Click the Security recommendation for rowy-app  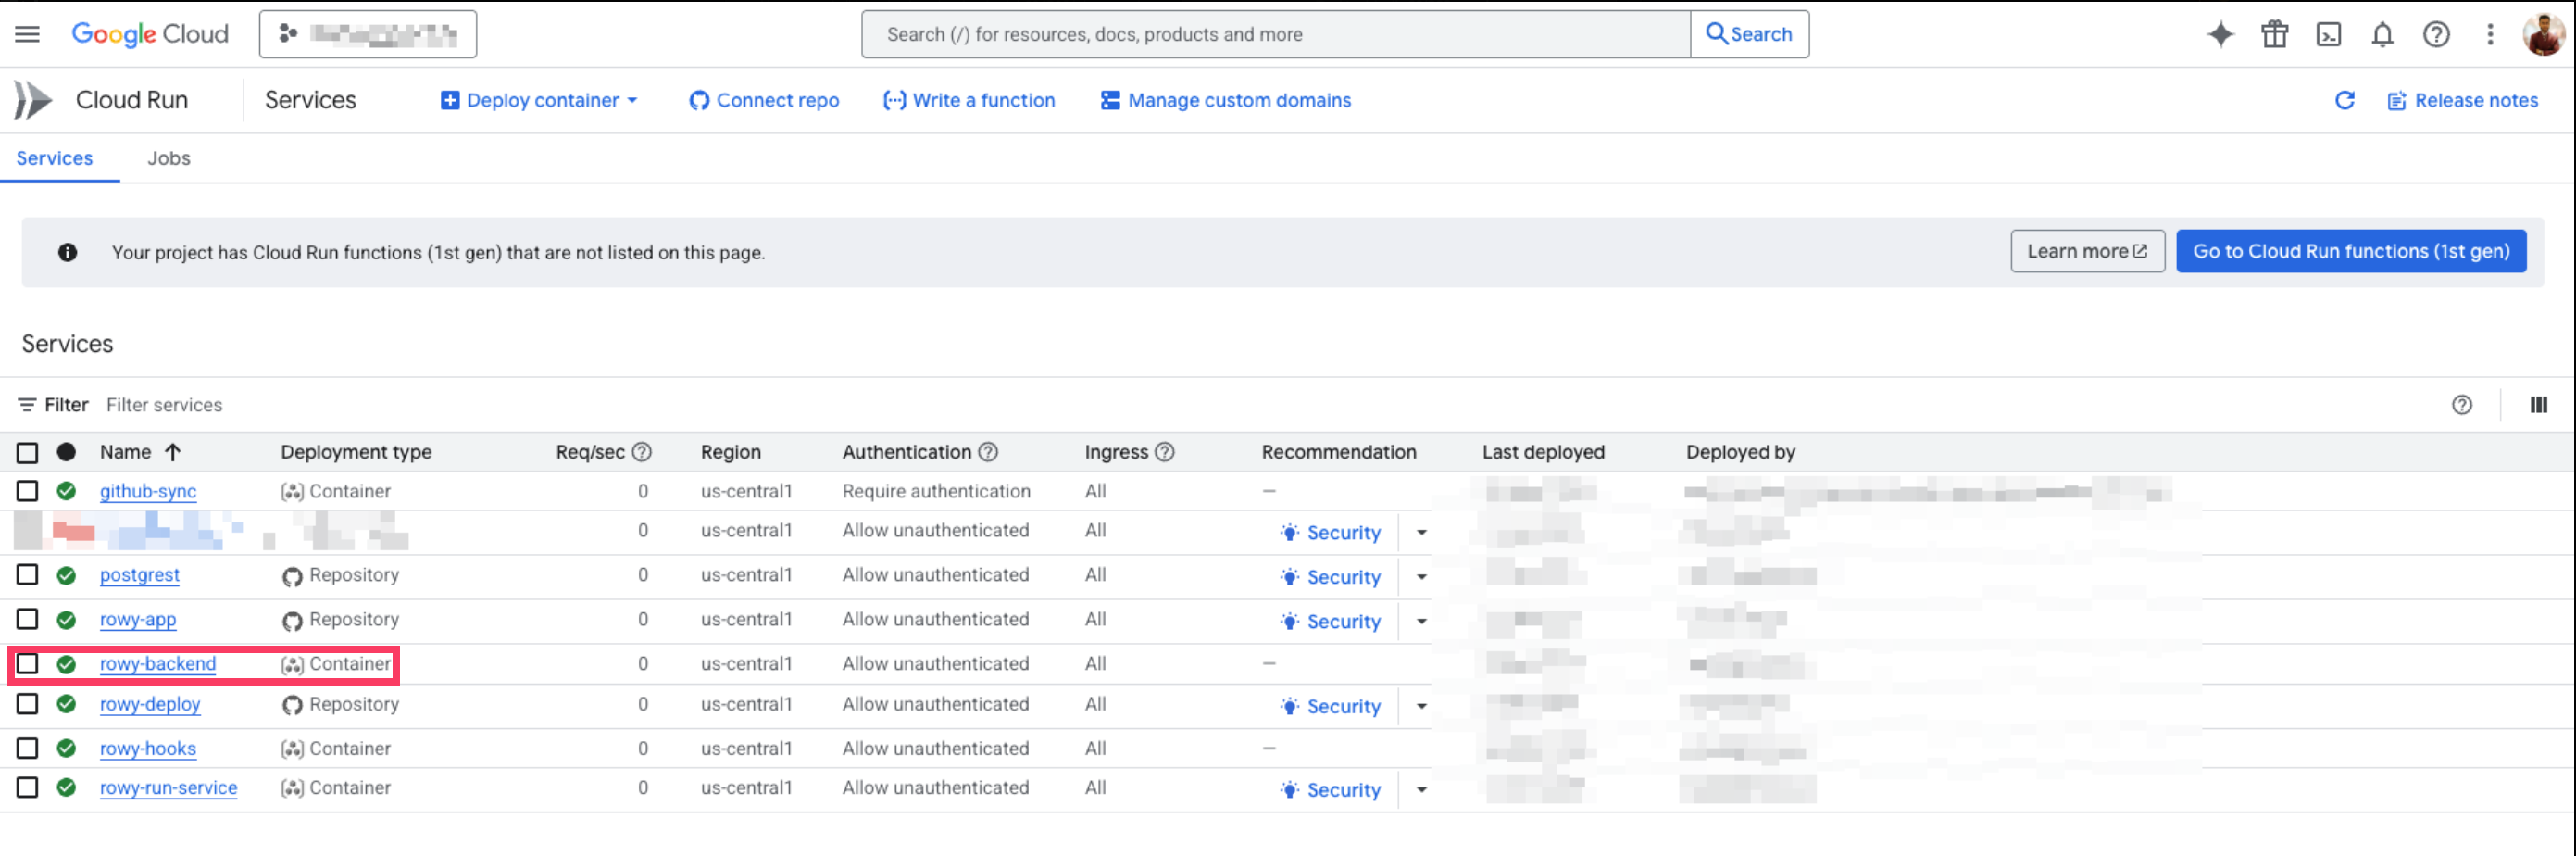(1330, 621)
